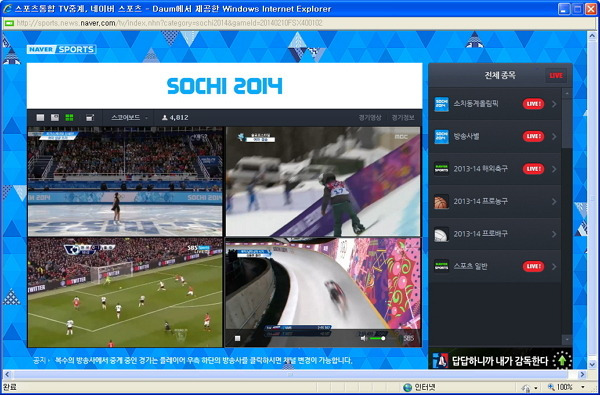Click the Sochi icon beside 방송사별
The width and height of the screenshot is (600, 395).
pyautogui.click(x=441, y=137)
